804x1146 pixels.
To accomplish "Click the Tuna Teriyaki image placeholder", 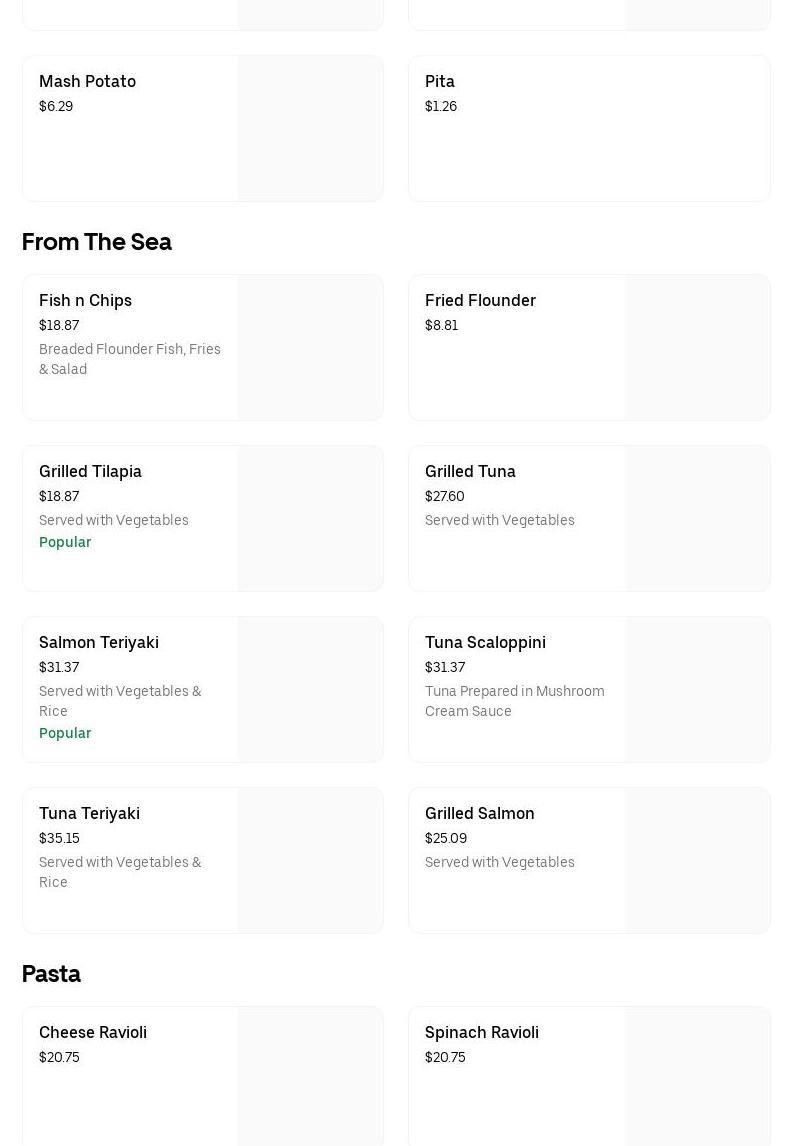I will pyautogui.click(x=310, y=861).
